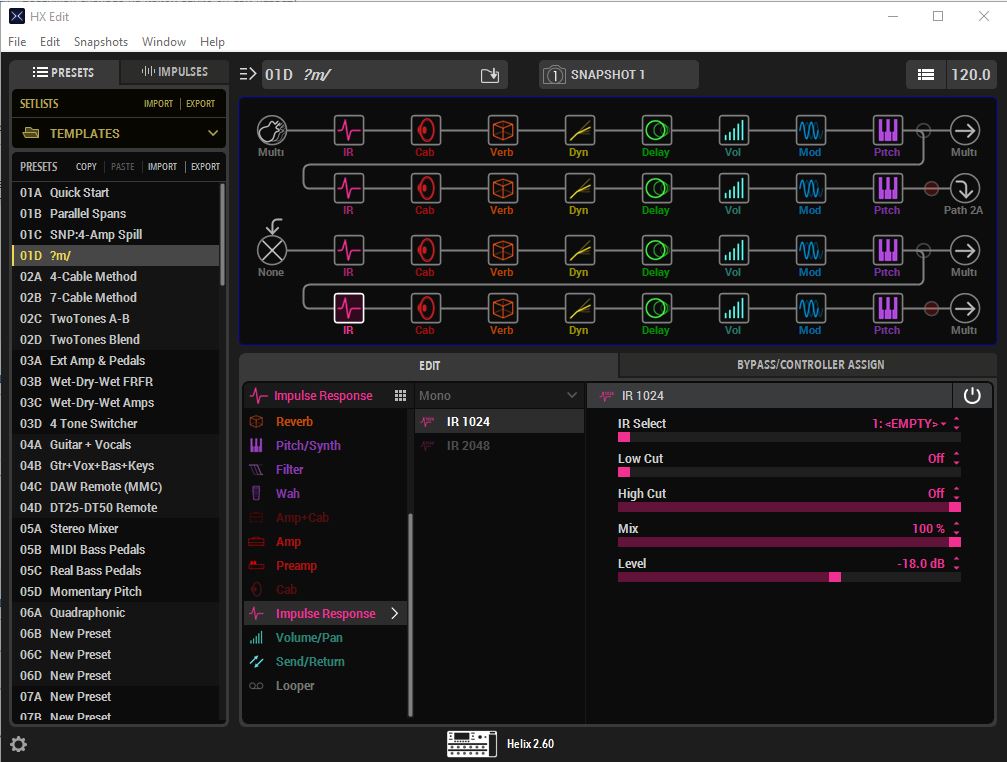Select the Verb block on Path 1A
1007x762 pixels.
[503, 130]
